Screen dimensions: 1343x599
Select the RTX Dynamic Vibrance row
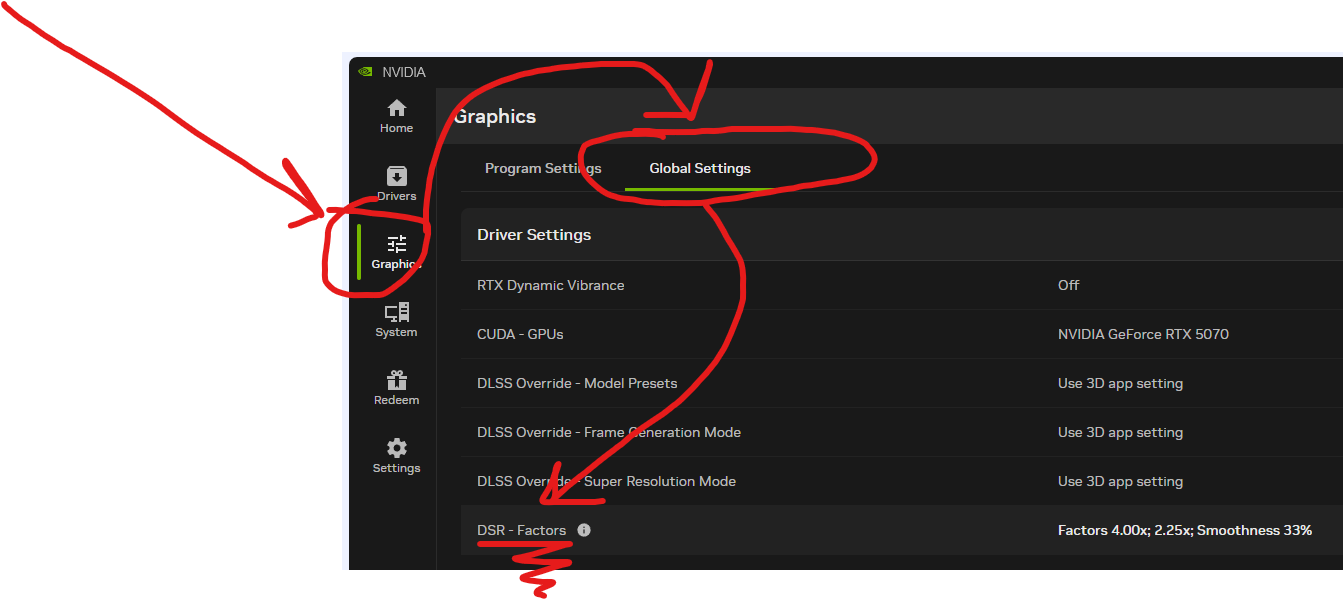tap(902, 285)
